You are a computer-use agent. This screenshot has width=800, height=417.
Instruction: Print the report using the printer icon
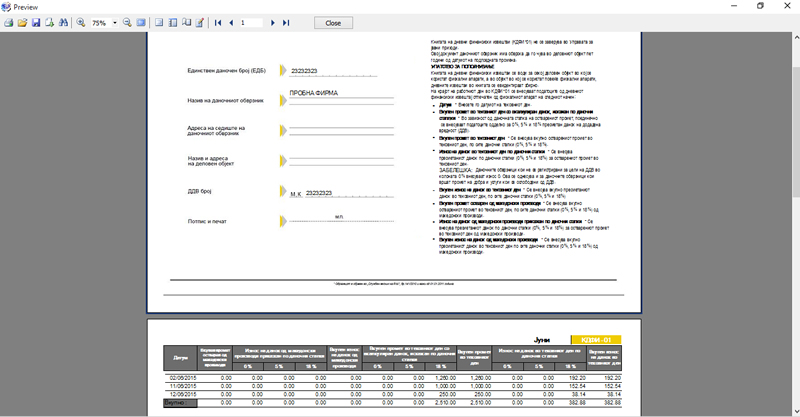click(9, 23)
